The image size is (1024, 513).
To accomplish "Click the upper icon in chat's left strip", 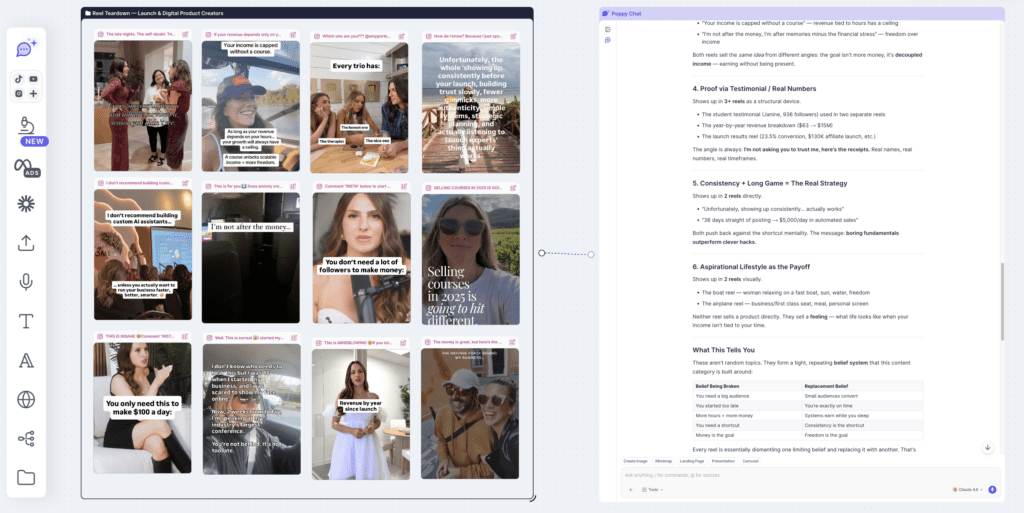I will (x=607, y=29).
